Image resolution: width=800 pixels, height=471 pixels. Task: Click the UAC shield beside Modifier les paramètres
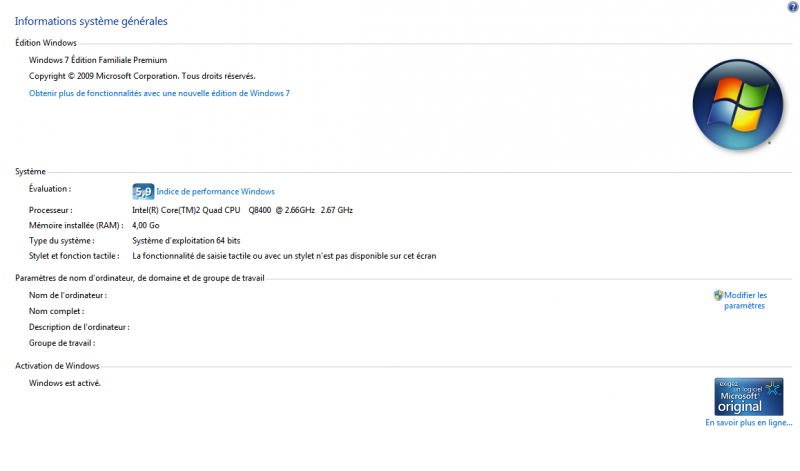718,295
